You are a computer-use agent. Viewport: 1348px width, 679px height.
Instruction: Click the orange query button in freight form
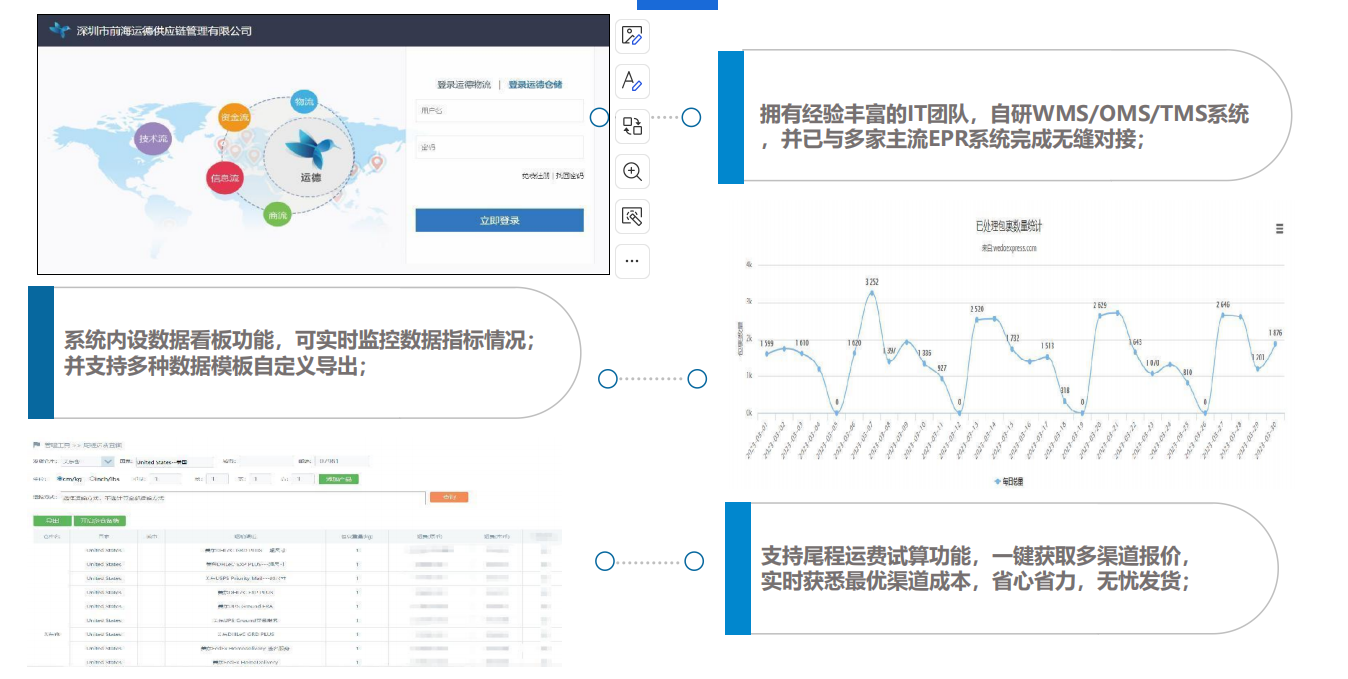tap(448, 497)
